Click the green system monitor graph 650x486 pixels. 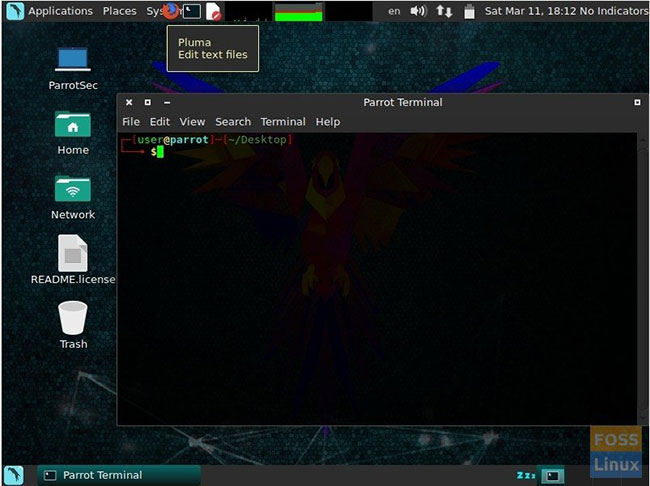click(x=298, y=12)
